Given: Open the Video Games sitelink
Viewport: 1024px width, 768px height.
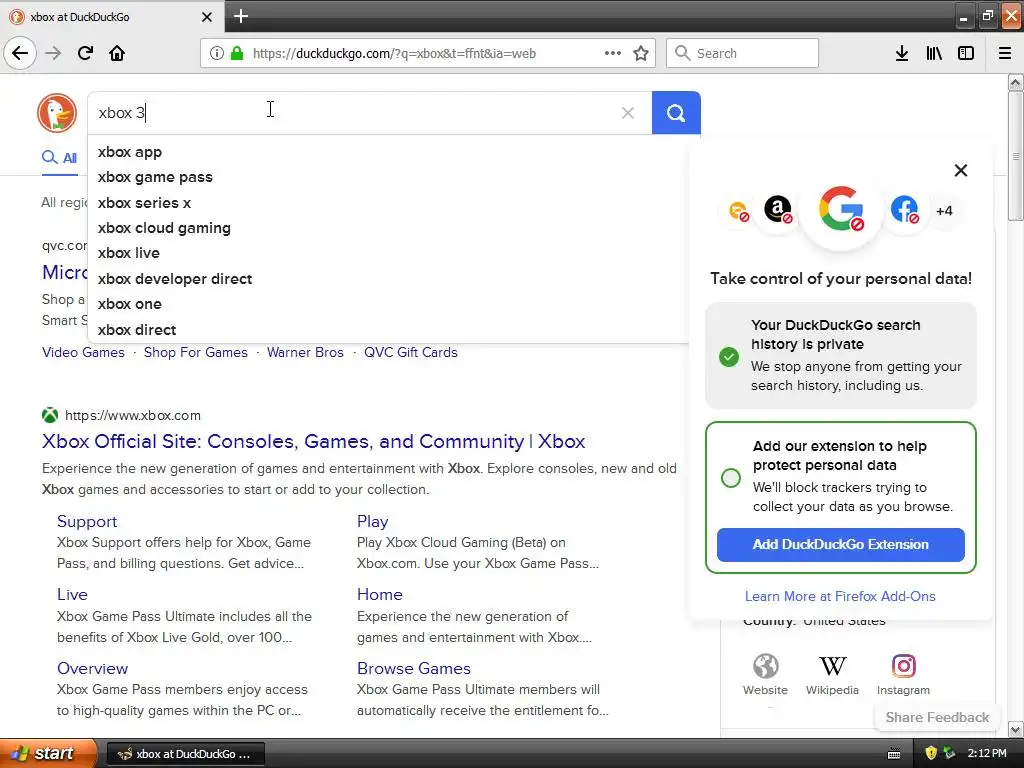Looking at the screenshot, I should [x=83, y=352].
